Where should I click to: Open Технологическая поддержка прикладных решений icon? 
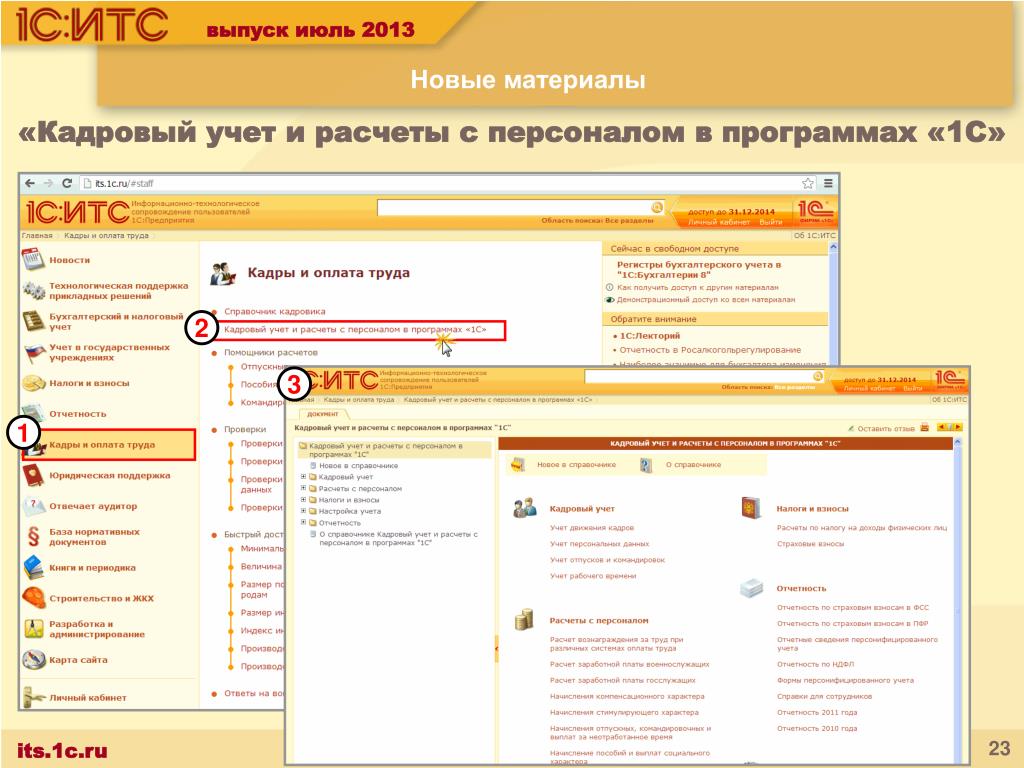click(33, 290)
